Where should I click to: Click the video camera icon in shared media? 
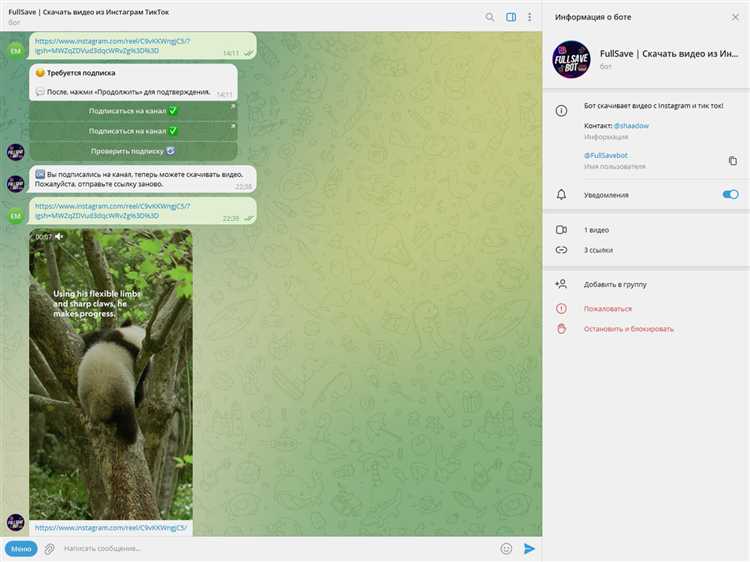[561, 230]
